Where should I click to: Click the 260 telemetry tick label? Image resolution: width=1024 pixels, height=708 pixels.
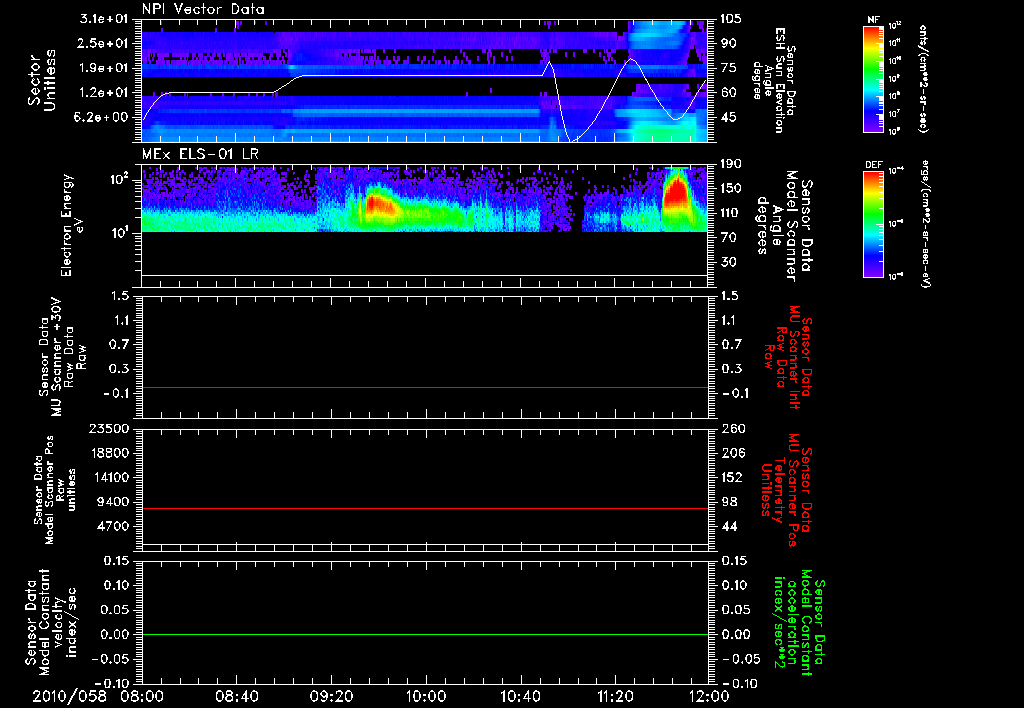731,429
